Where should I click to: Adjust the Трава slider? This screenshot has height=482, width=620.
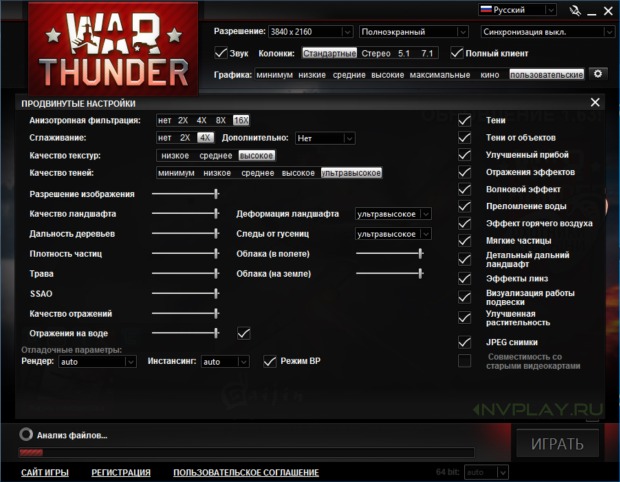(x=185, y=273)
